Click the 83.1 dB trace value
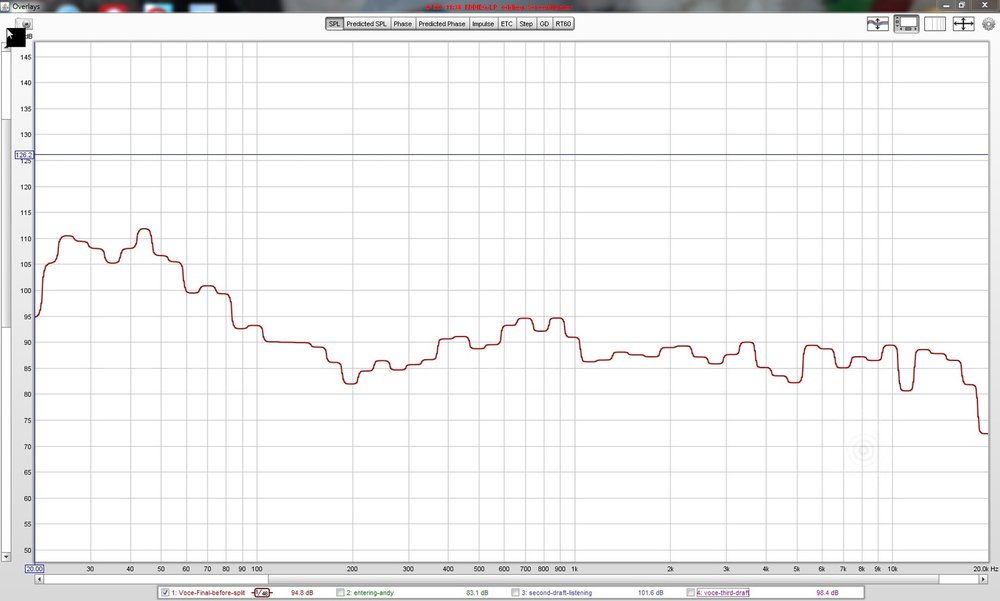 click(x=477, y=593)
